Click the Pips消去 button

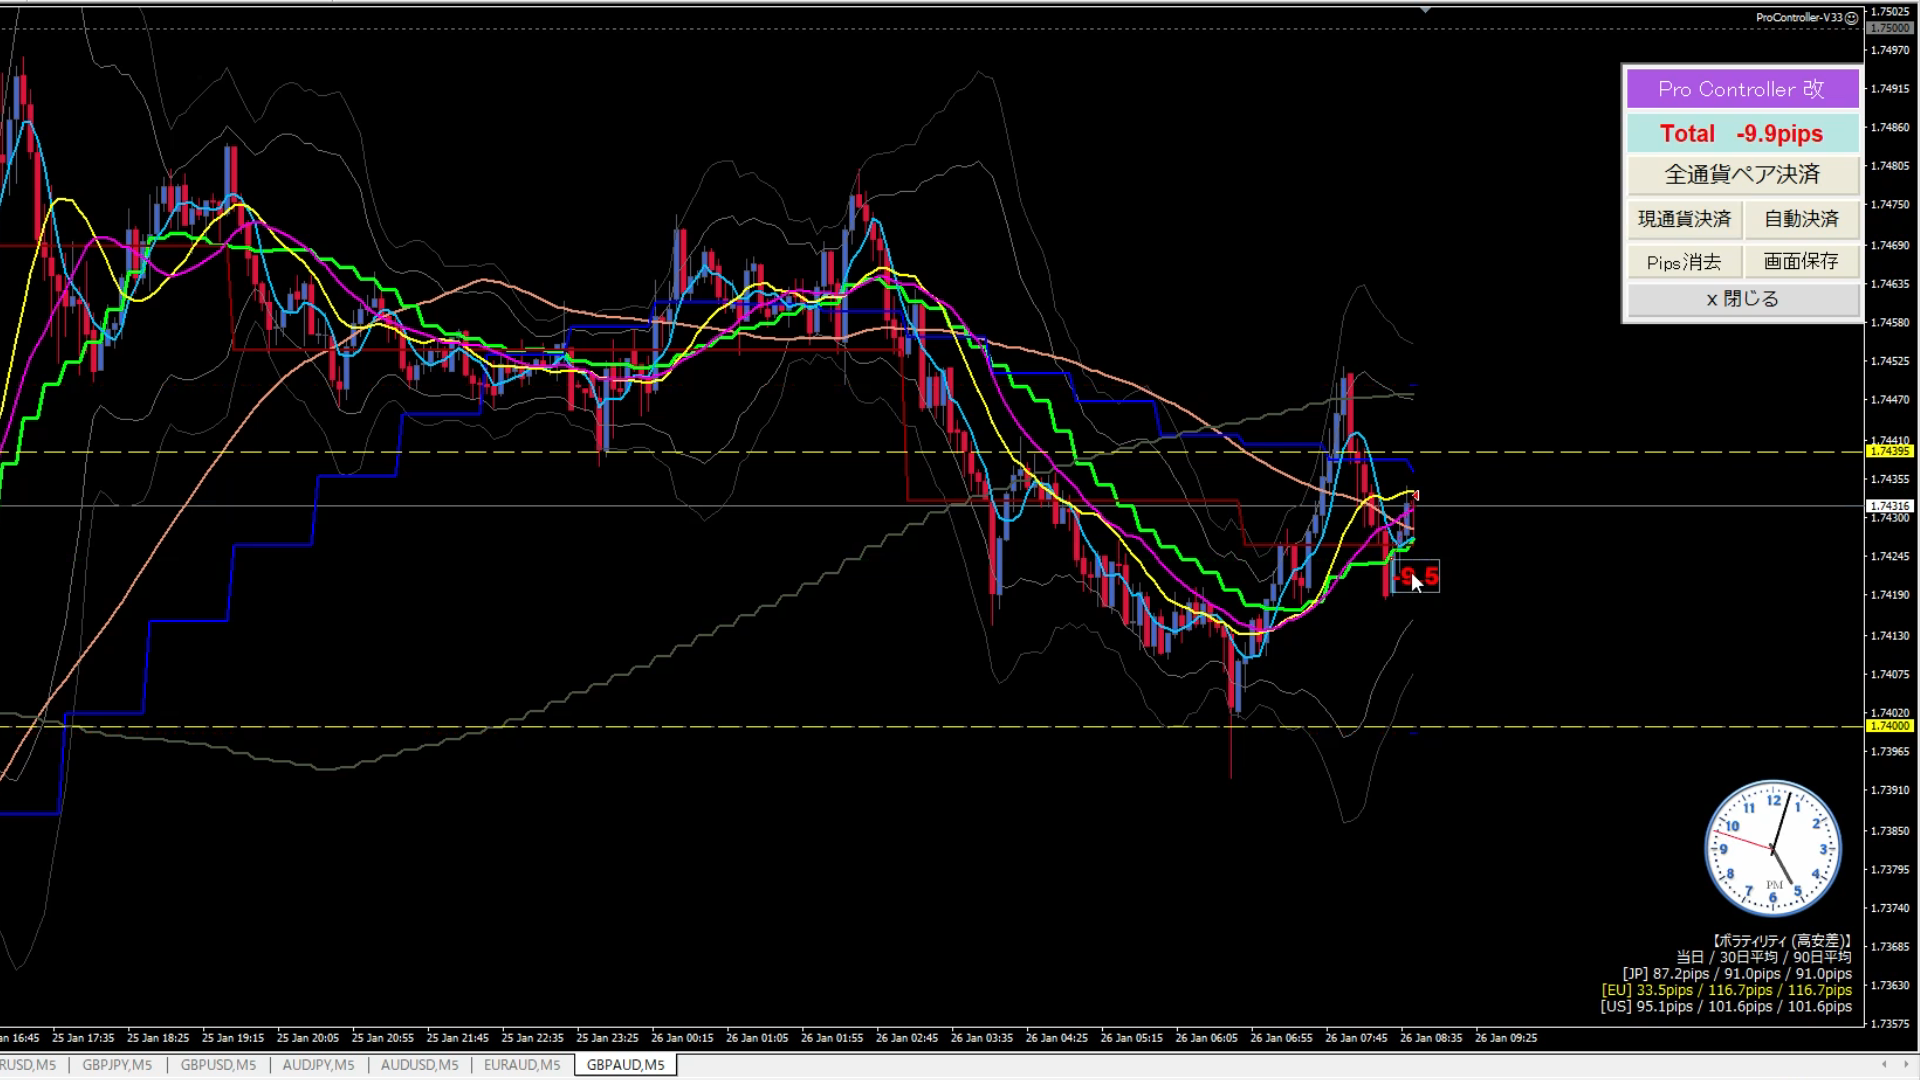click(1684, 262)
